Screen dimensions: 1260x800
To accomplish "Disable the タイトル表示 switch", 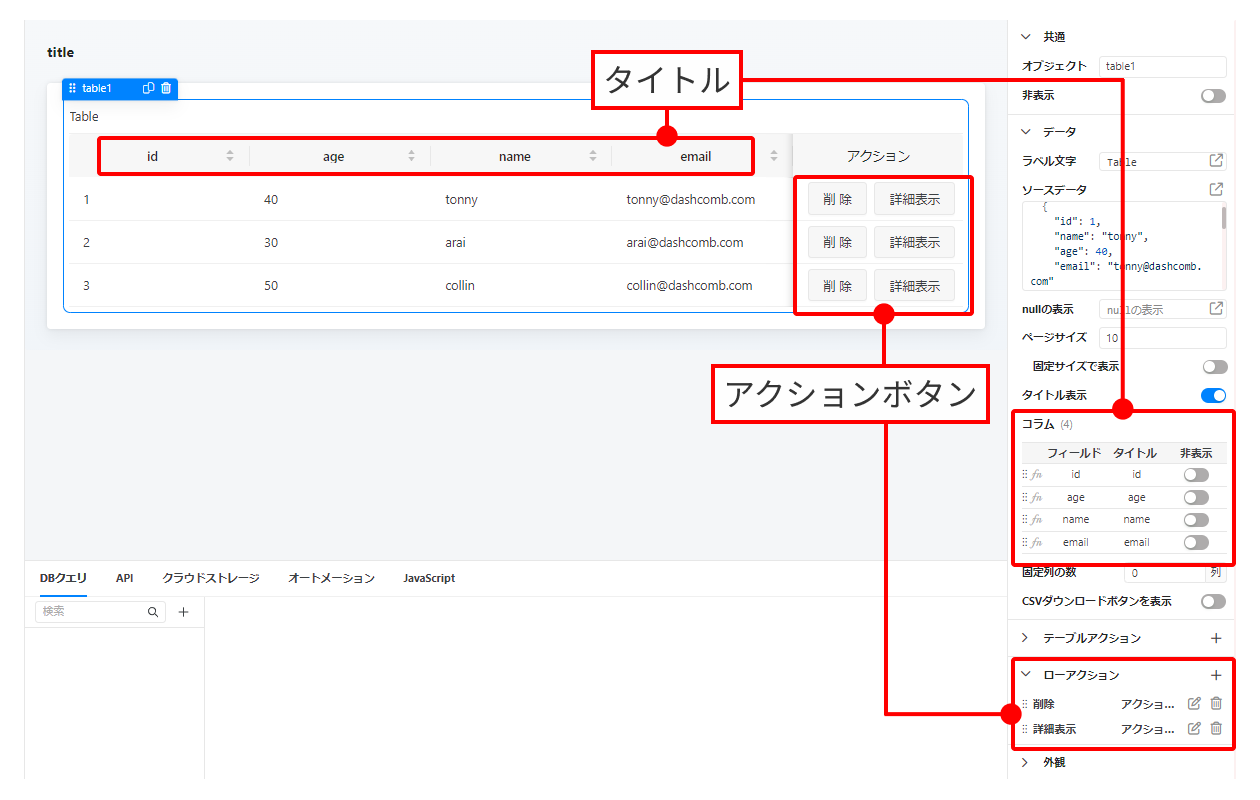I will (1213, 395).
